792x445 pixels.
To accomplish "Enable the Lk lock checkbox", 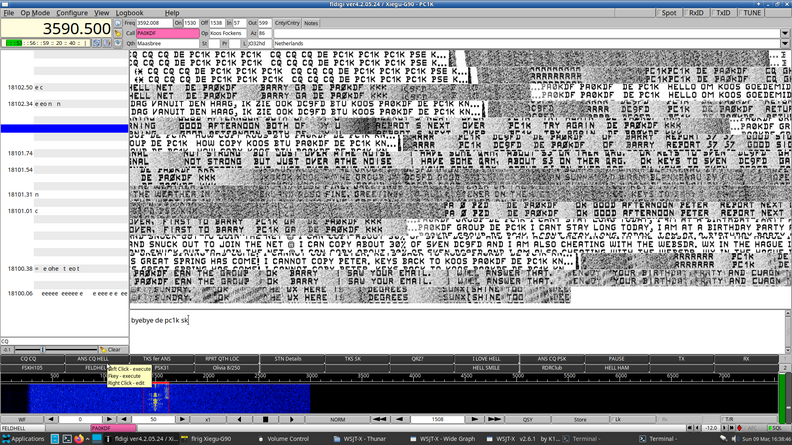I will [617, 419].
